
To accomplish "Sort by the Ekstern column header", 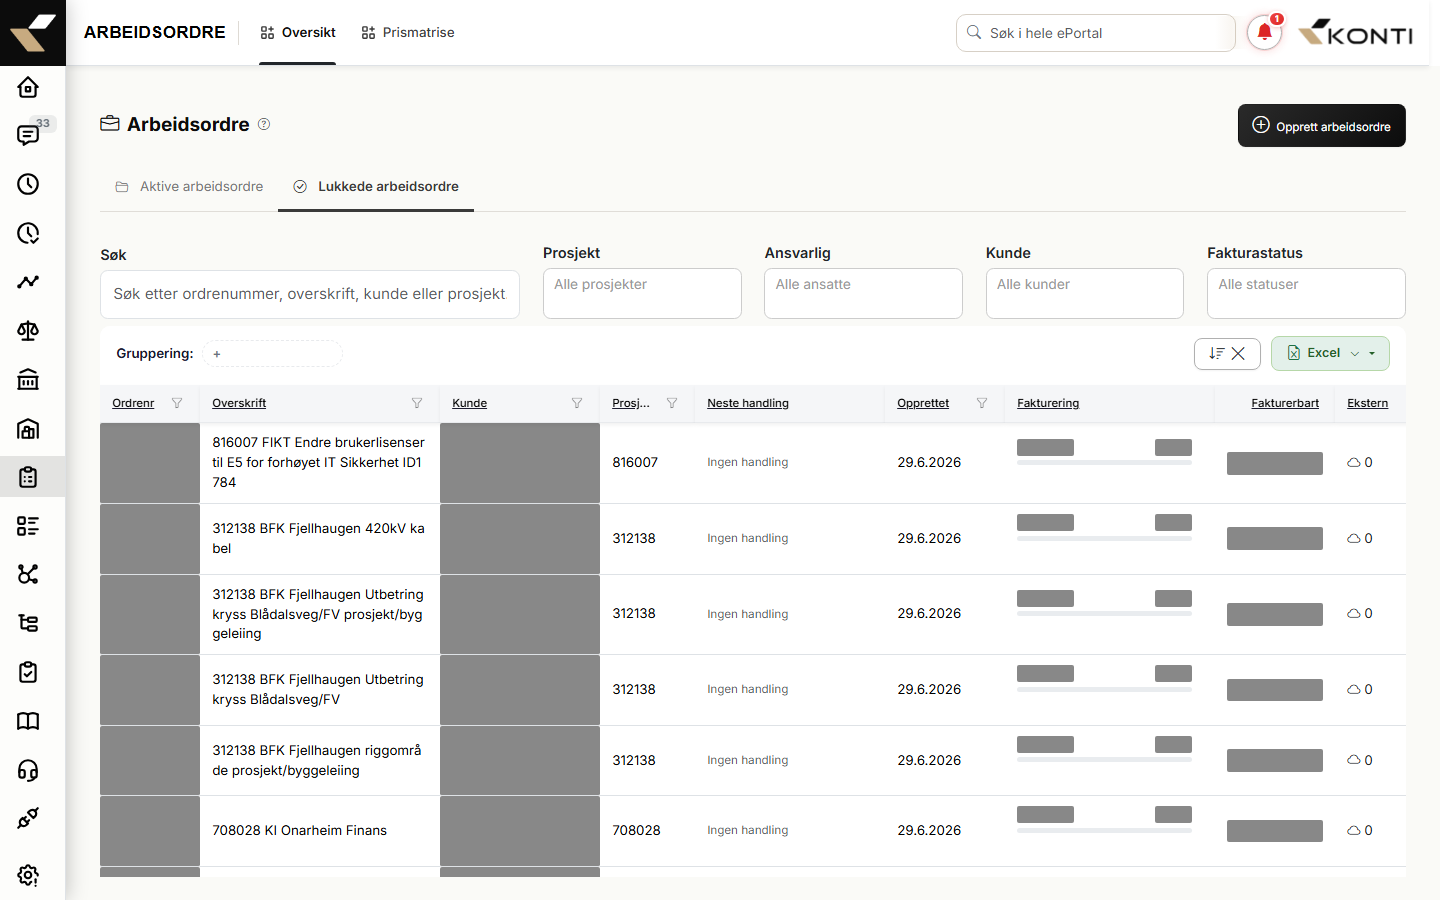I will [x=1367, y=403].
